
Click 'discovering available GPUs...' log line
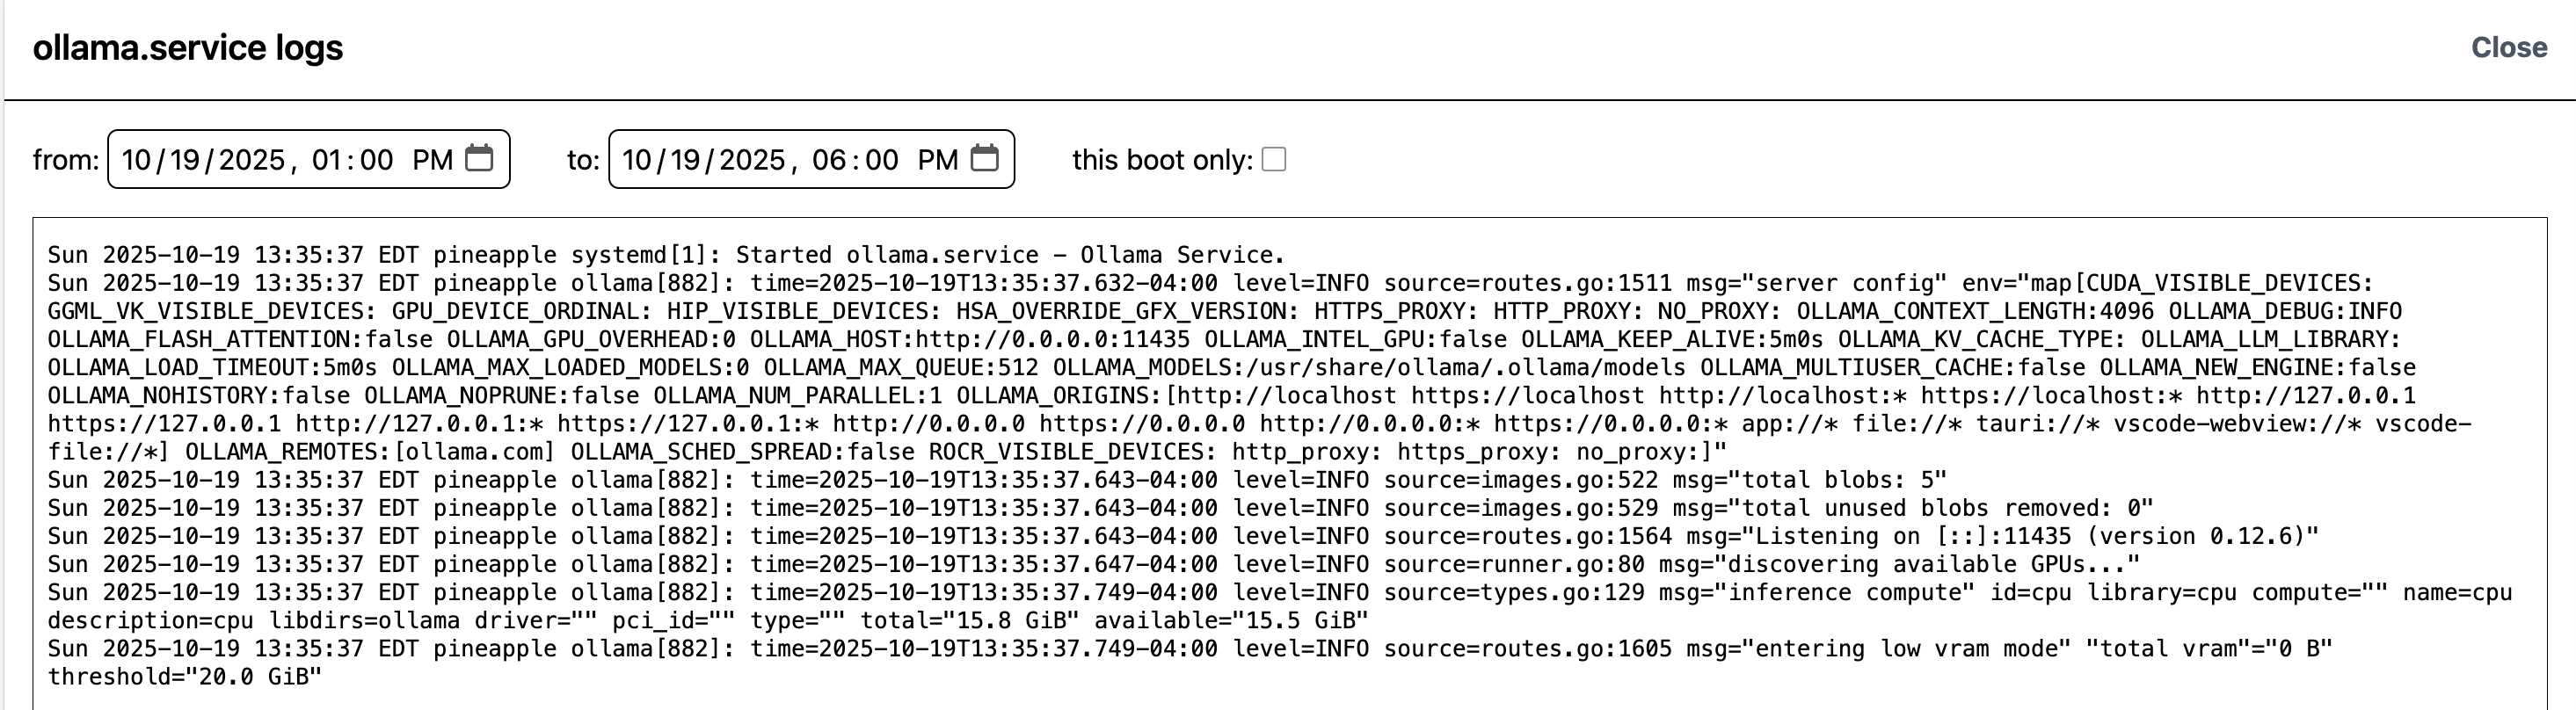point(1094,564)
